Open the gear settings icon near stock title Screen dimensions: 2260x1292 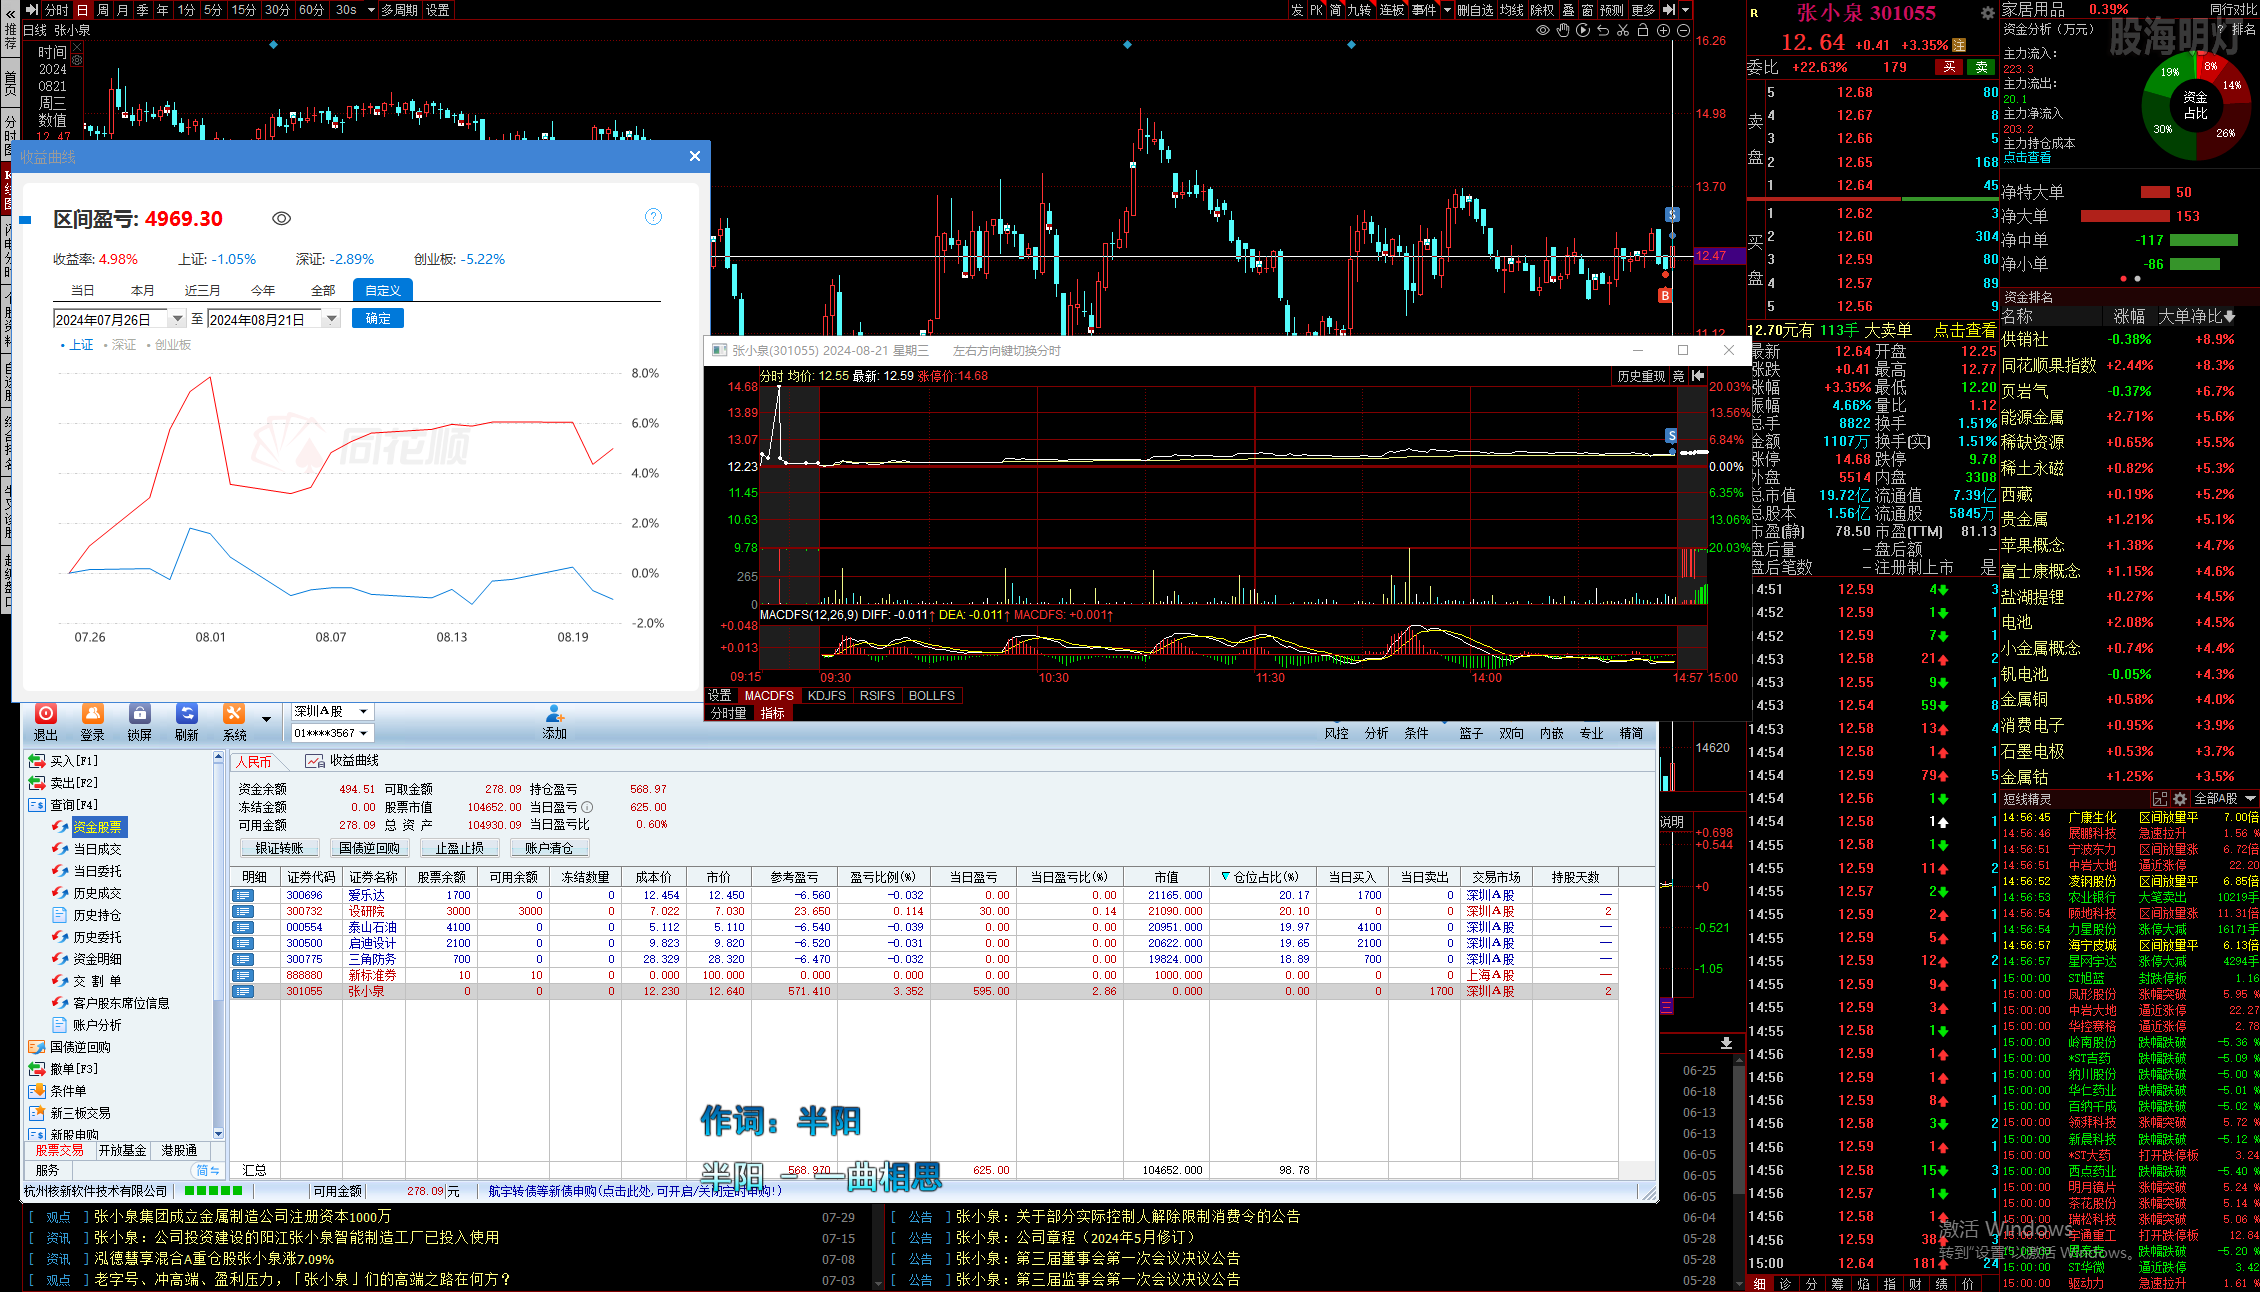coord(1987,13)
